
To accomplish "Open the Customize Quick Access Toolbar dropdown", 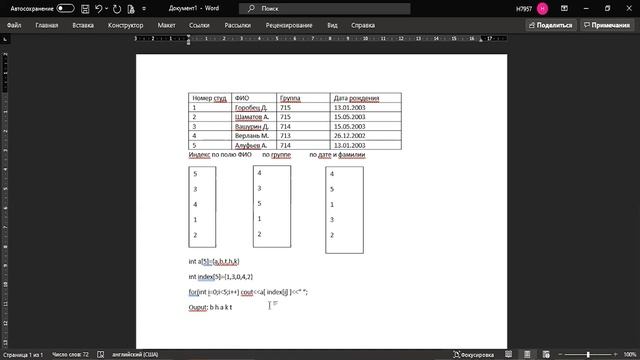I will pos(144,9).
